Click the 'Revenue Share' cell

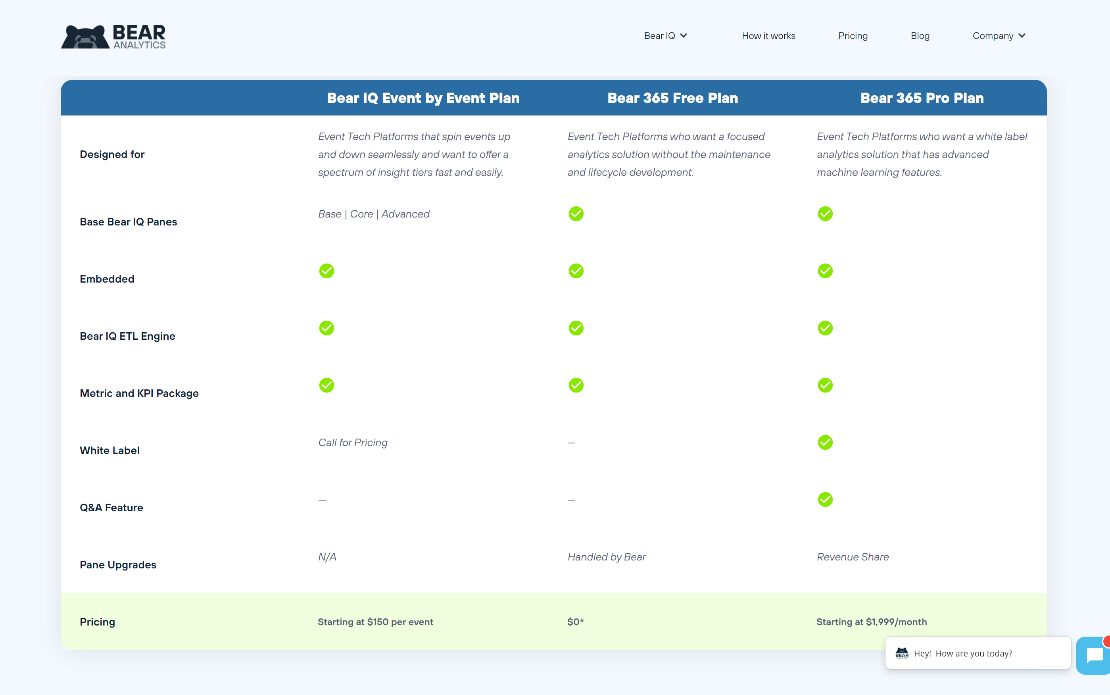(x=852, y=557)
